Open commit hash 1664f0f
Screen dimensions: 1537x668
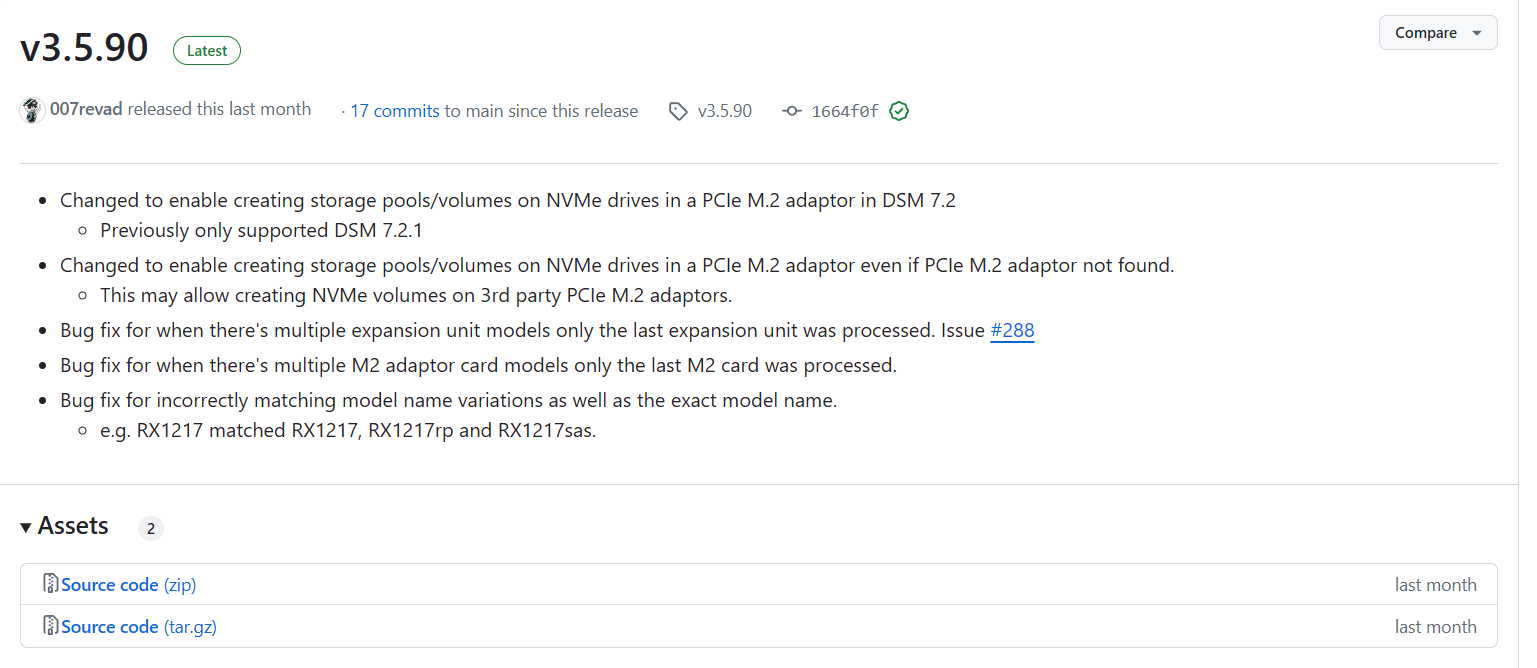844,112
